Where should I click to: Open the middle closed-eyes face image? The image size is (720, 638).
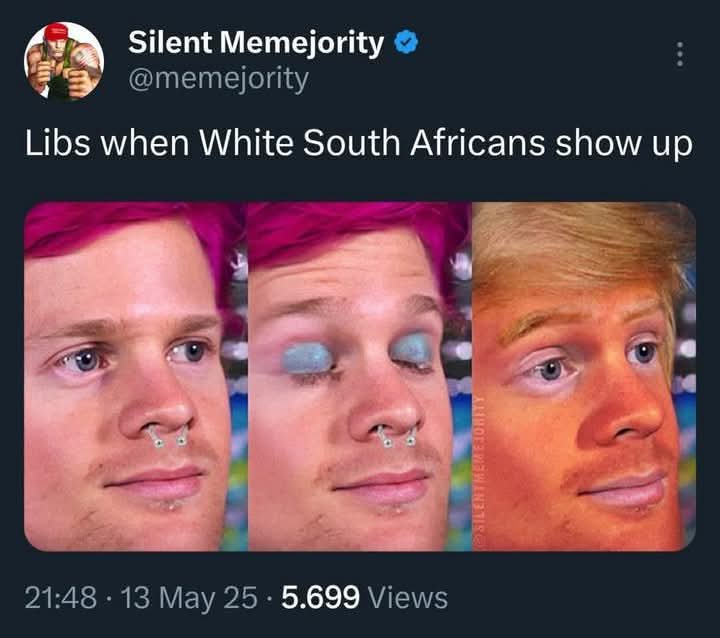click(360, 376)
